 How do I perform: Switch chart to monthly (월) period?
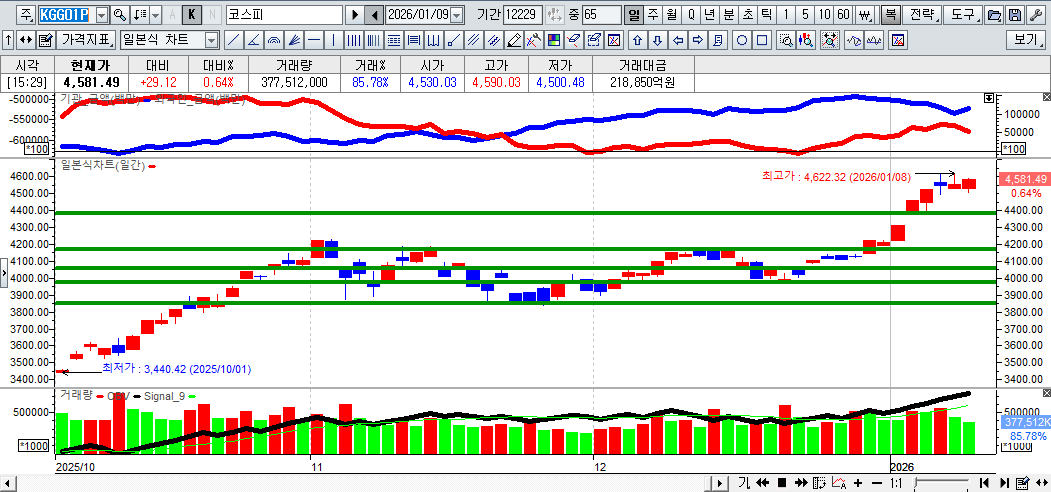pyautogui.click(x=671, y=15)
